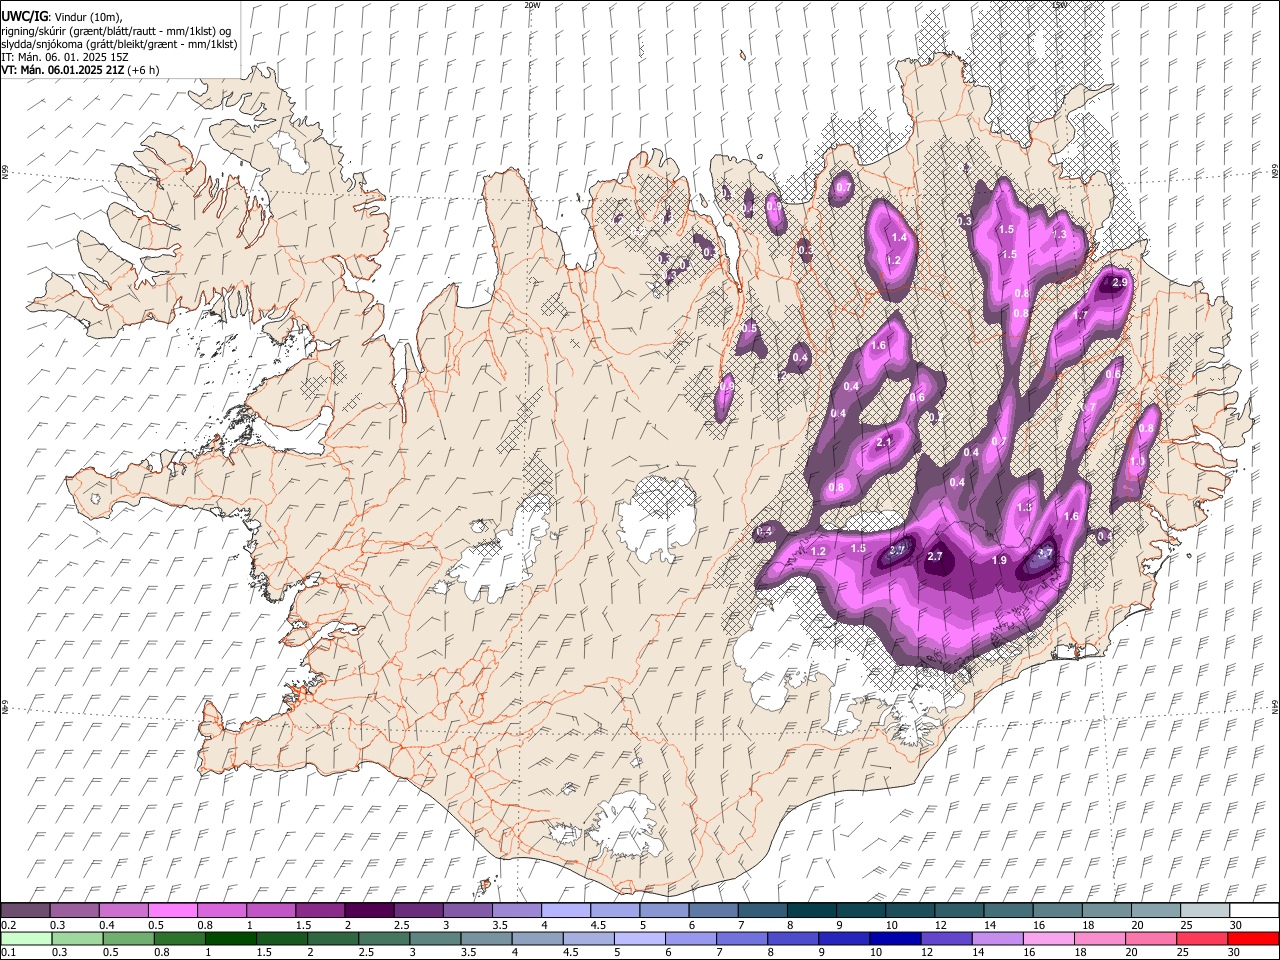
Task: Click the snow legend swatch starting at 3
Action: pyautogui.click(x=466, y=911)
